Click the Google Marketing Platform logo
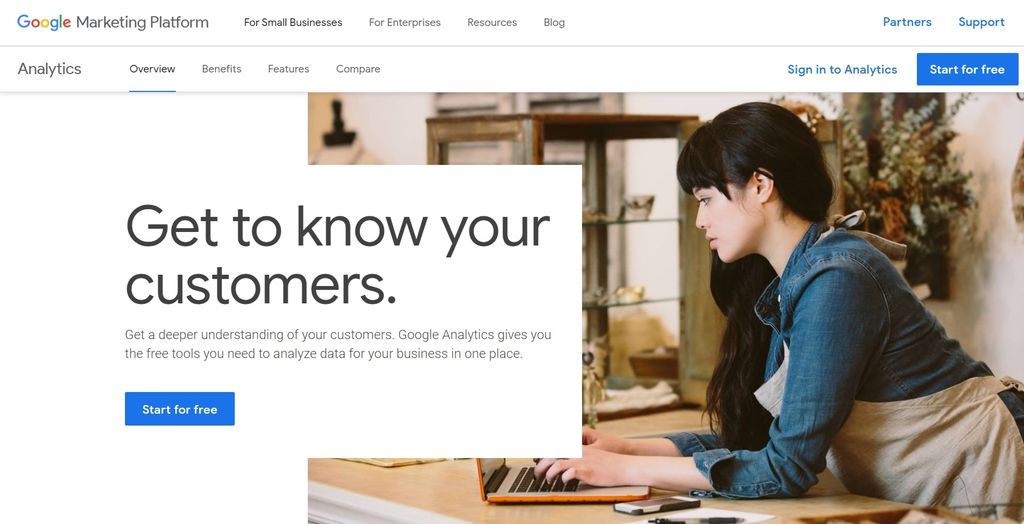 pyautogui.click(x=112, y=22)
